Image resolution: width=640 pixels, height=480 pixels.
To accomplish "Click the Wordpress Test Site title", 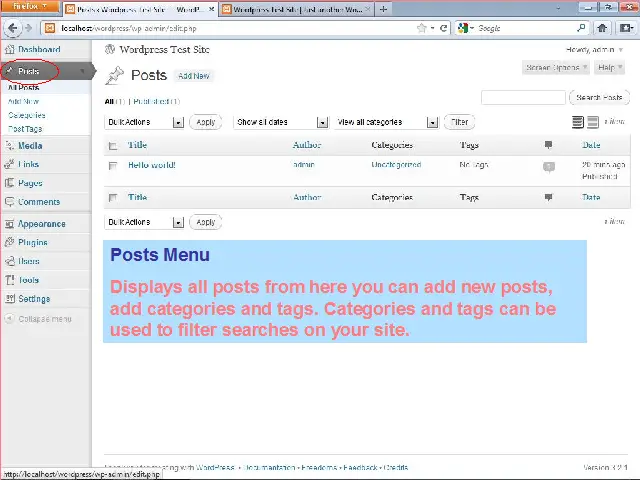I will pyautogui.click(x=164, y=49).
